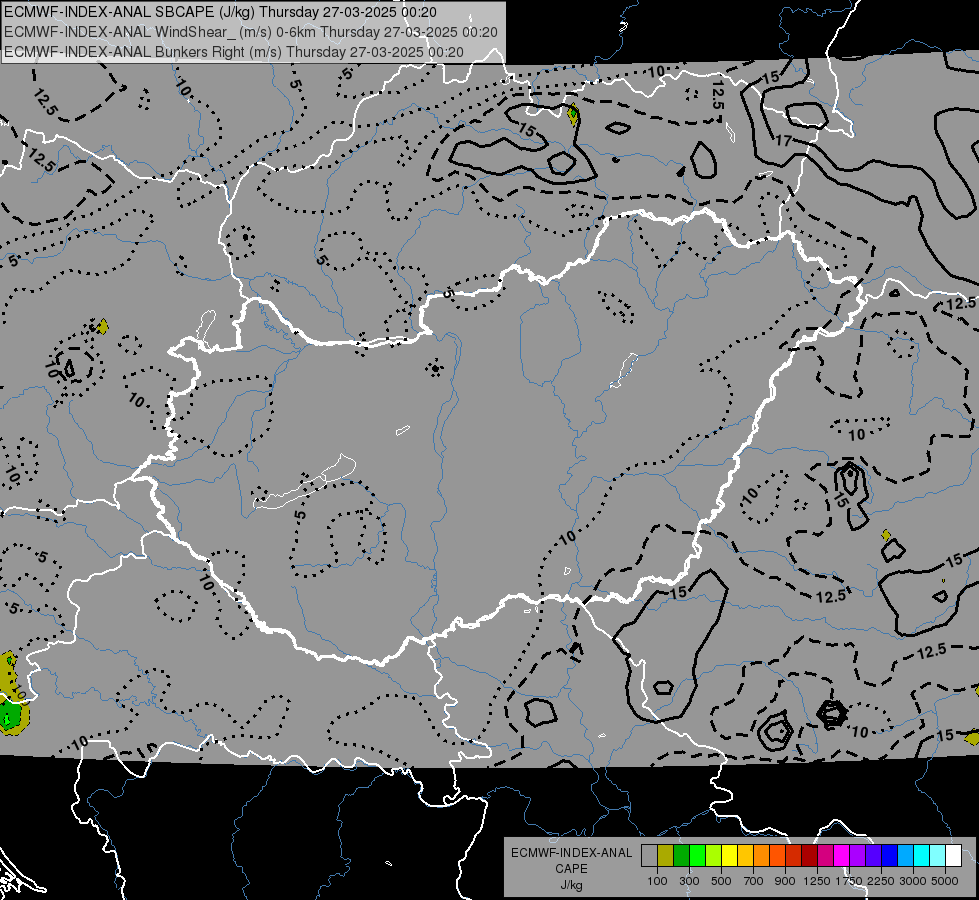Screen dimensions: 979x900
Task: Click the contour label 17
Action: pyautogui.click(x=784, y=141)
